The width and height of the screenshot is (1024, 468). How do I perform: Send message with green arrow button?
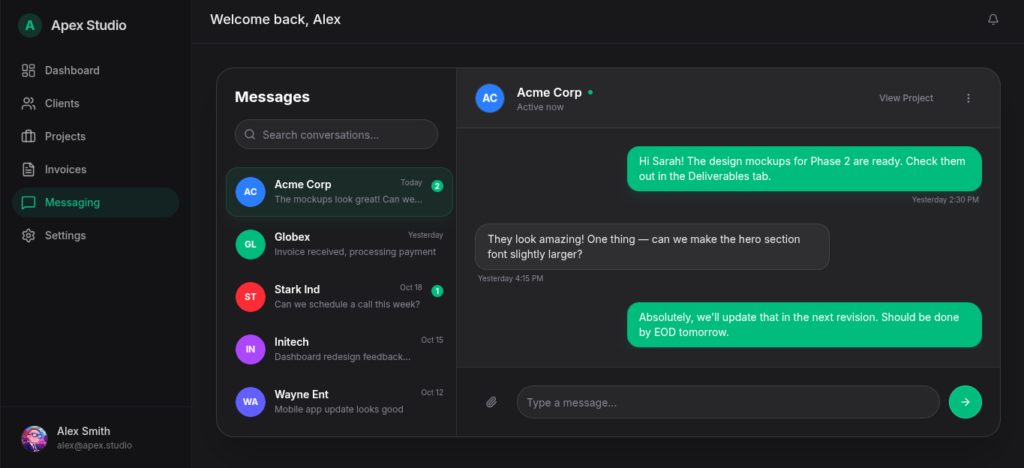pyautogui.click(x=965, y=402)
